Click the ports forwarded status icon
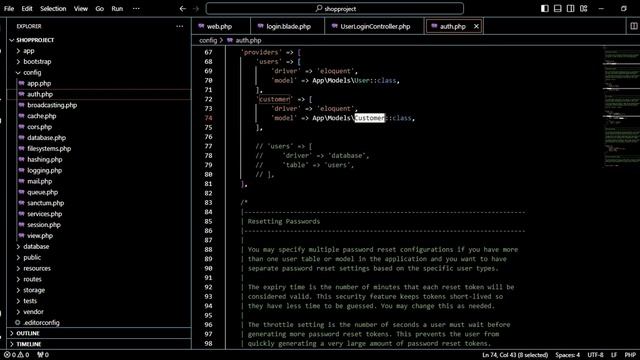Screen dimensions: 640x360 point(43,355)
